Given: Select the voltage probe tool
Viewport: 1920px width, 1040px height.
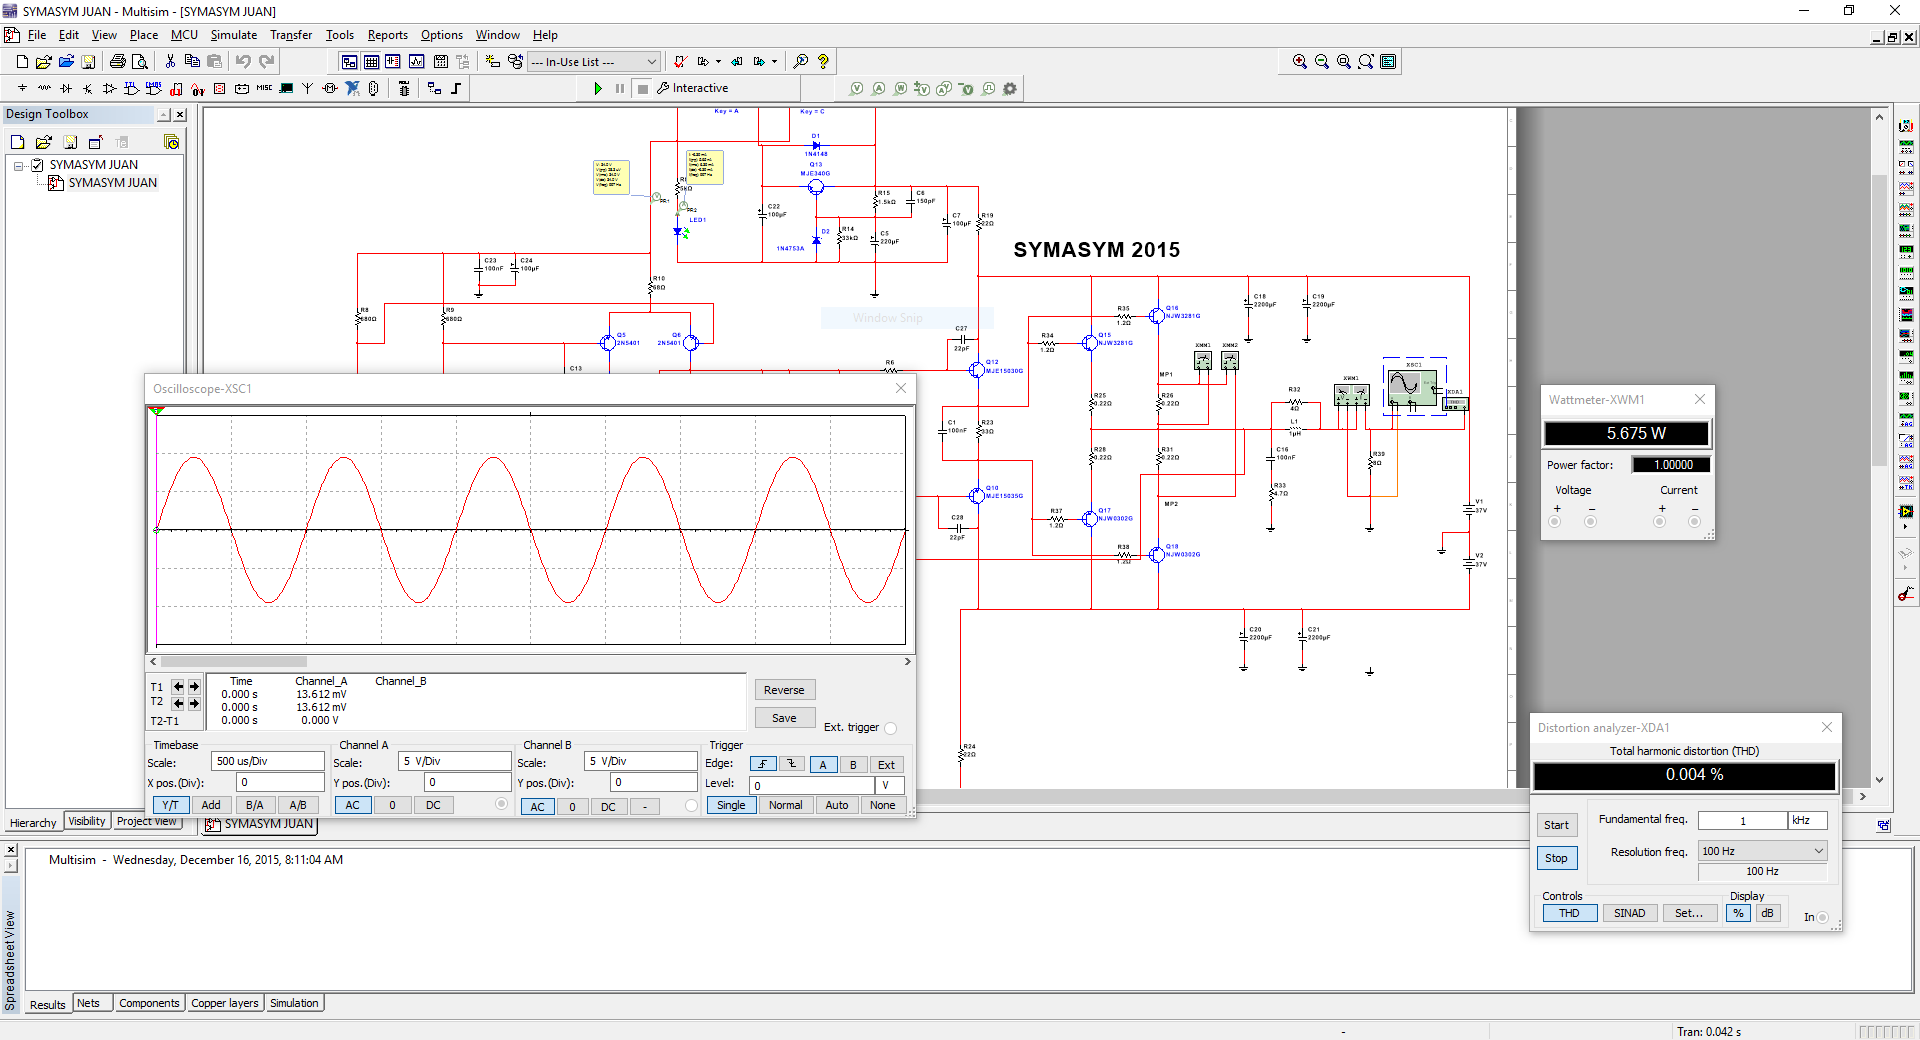Looking at the screenshot, I should pyautogui.click(x=856, y=88).
